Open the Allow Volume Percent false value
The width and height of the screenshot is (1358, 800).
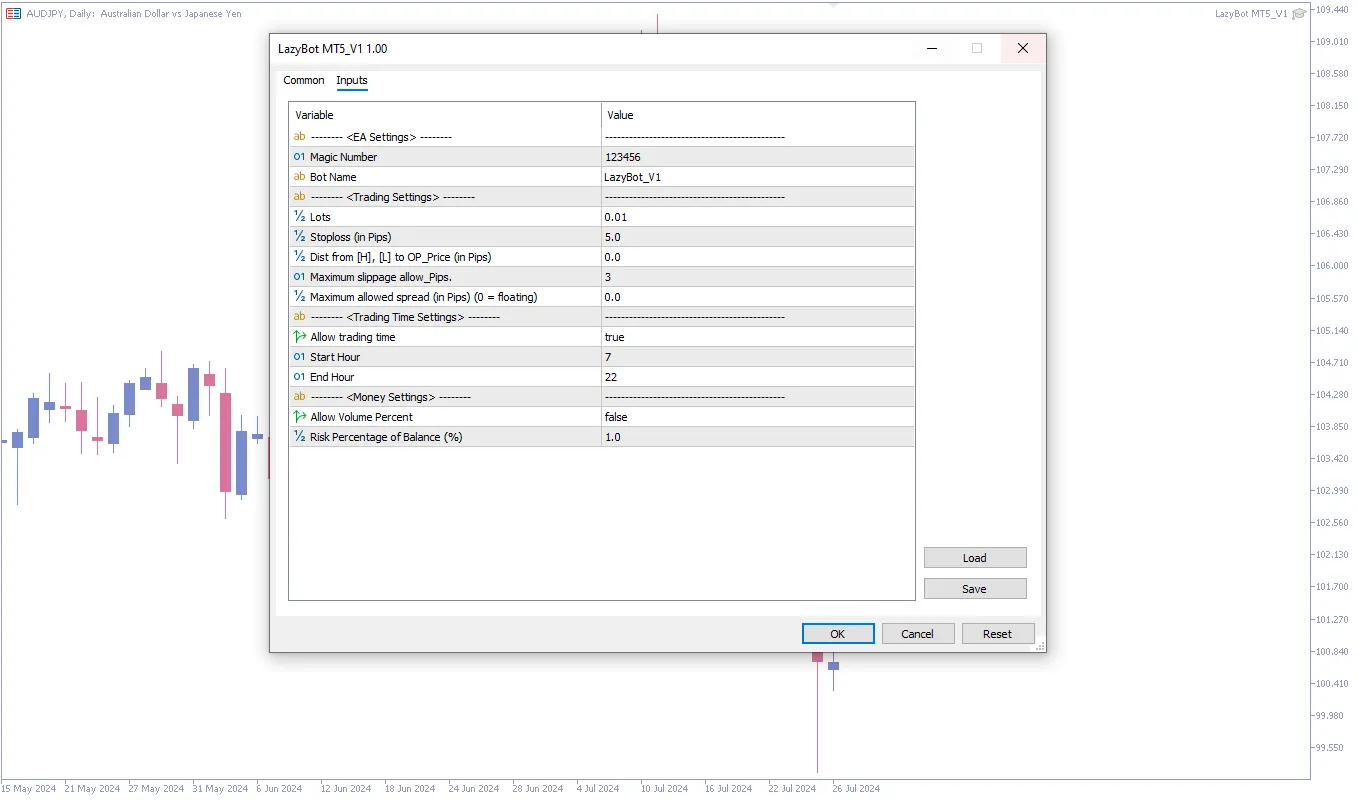[x=758, y=417]
